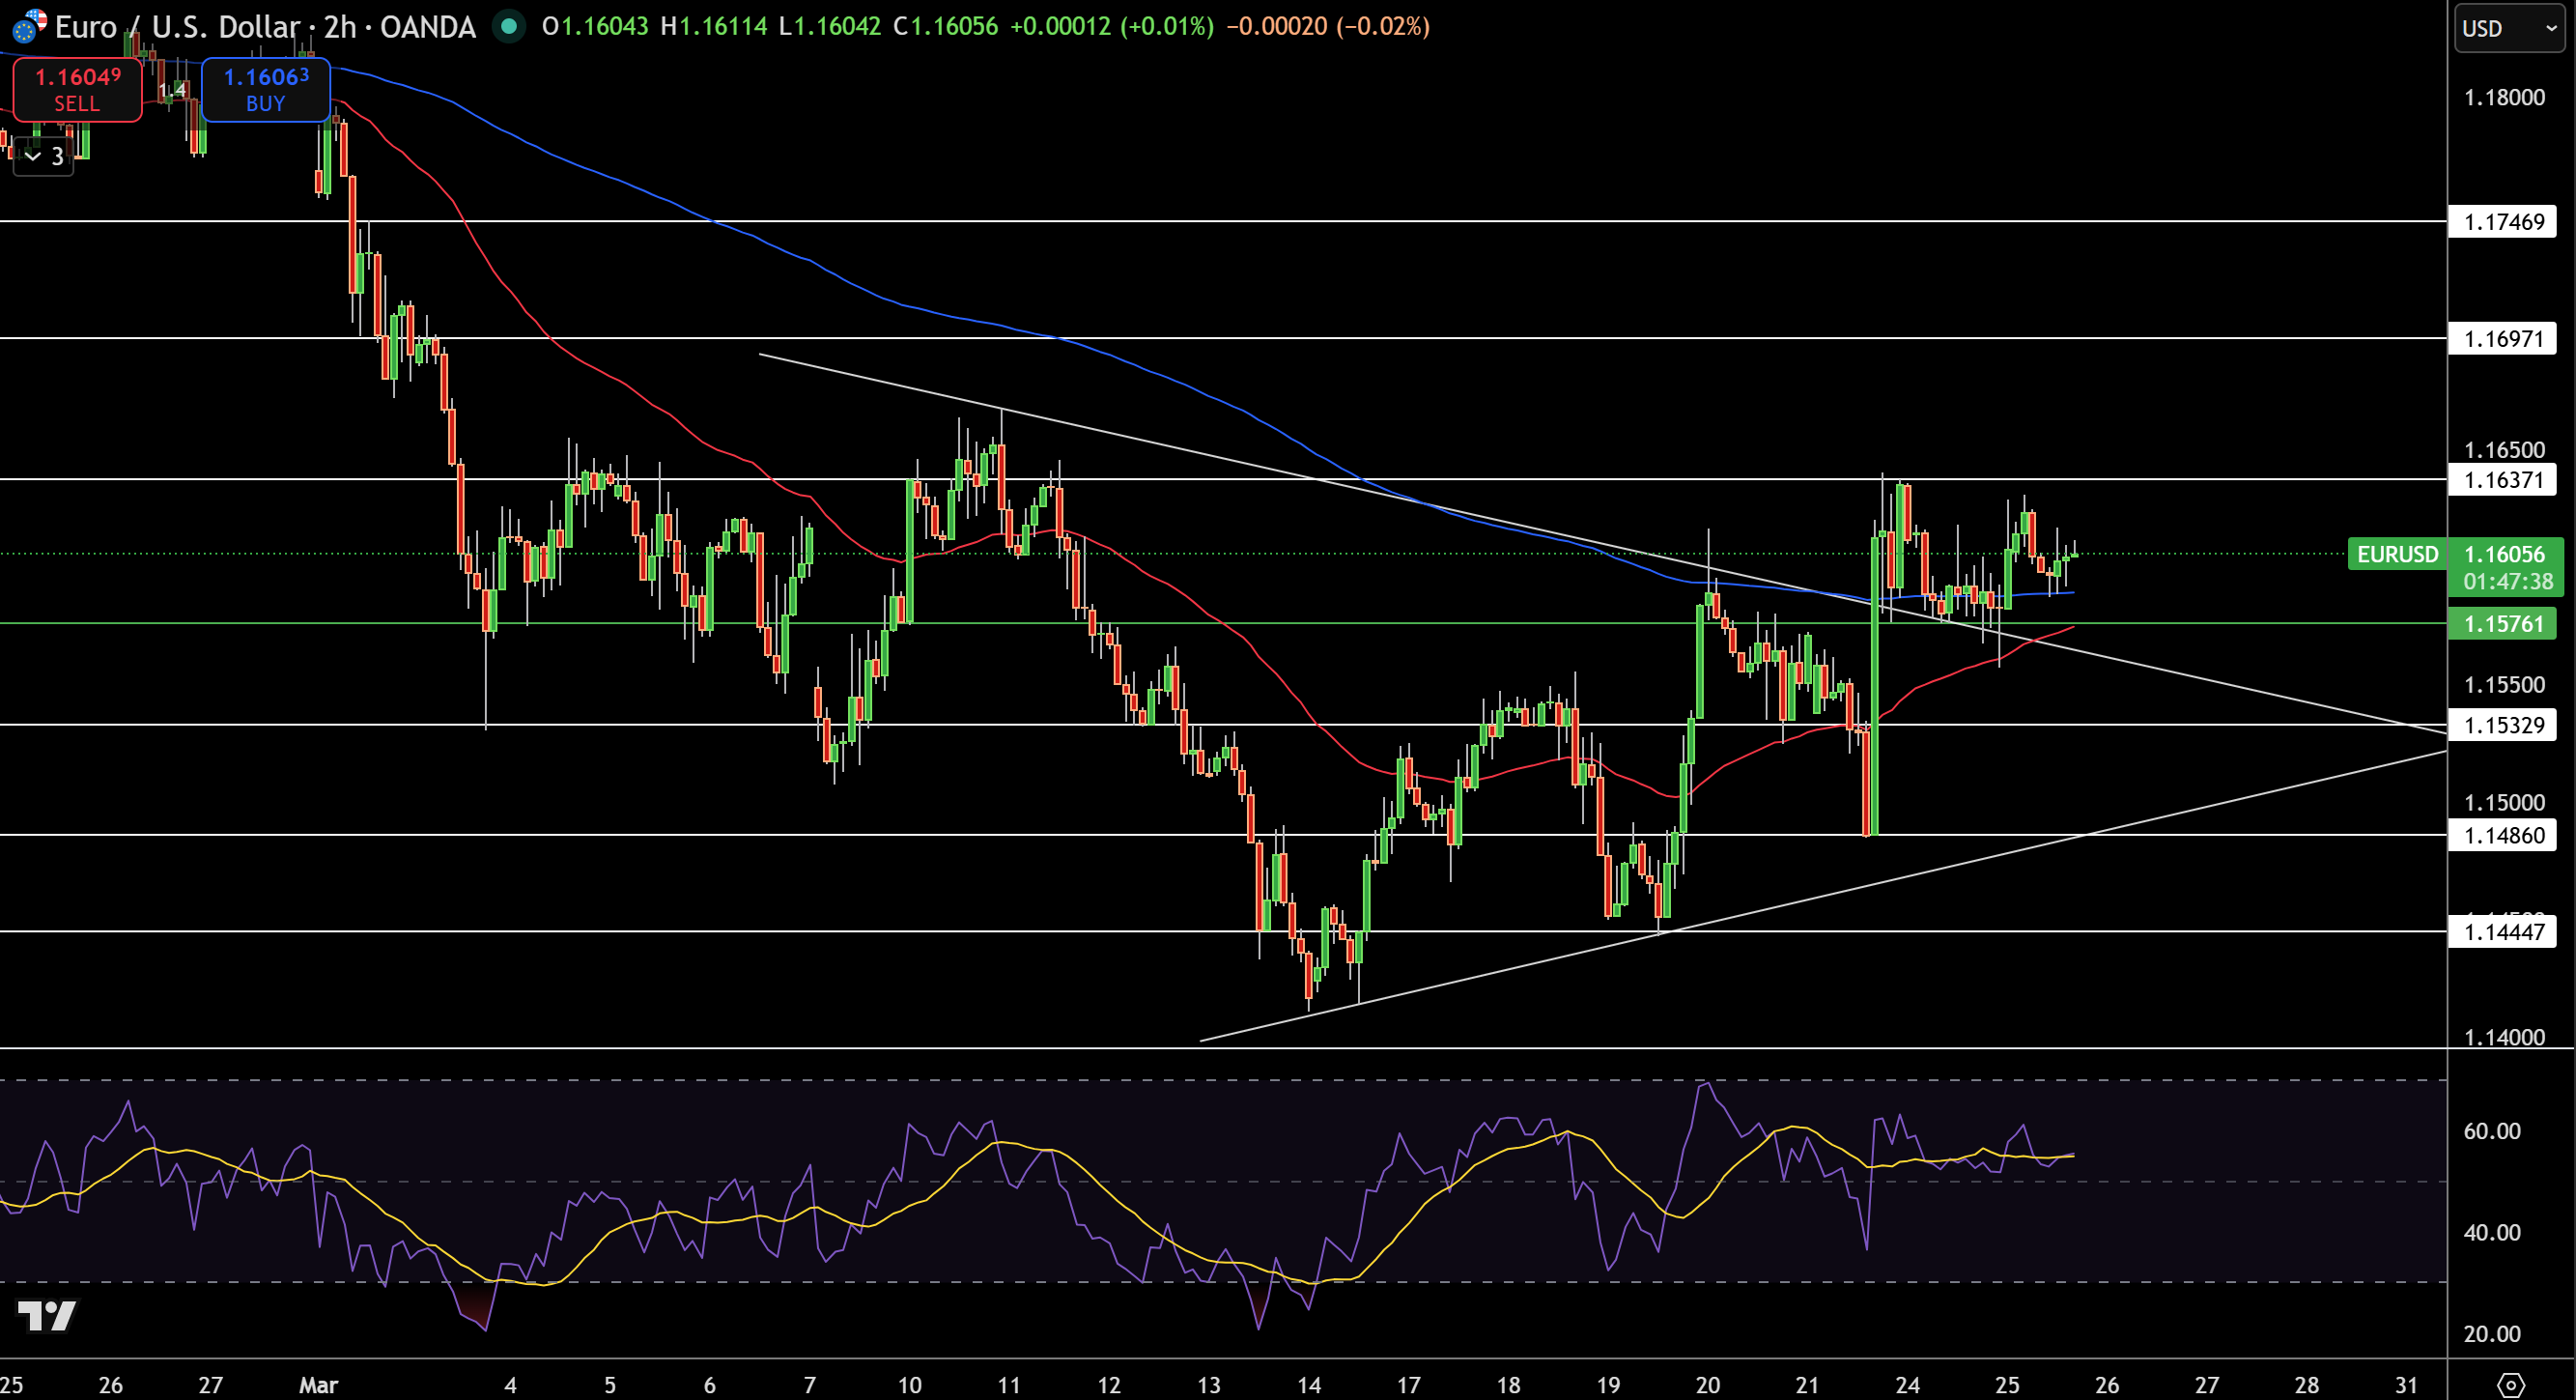The width and height of the screenshot is (2576, 1400).
Task: Click the green market status dot
Action: [x=509, y=26]
